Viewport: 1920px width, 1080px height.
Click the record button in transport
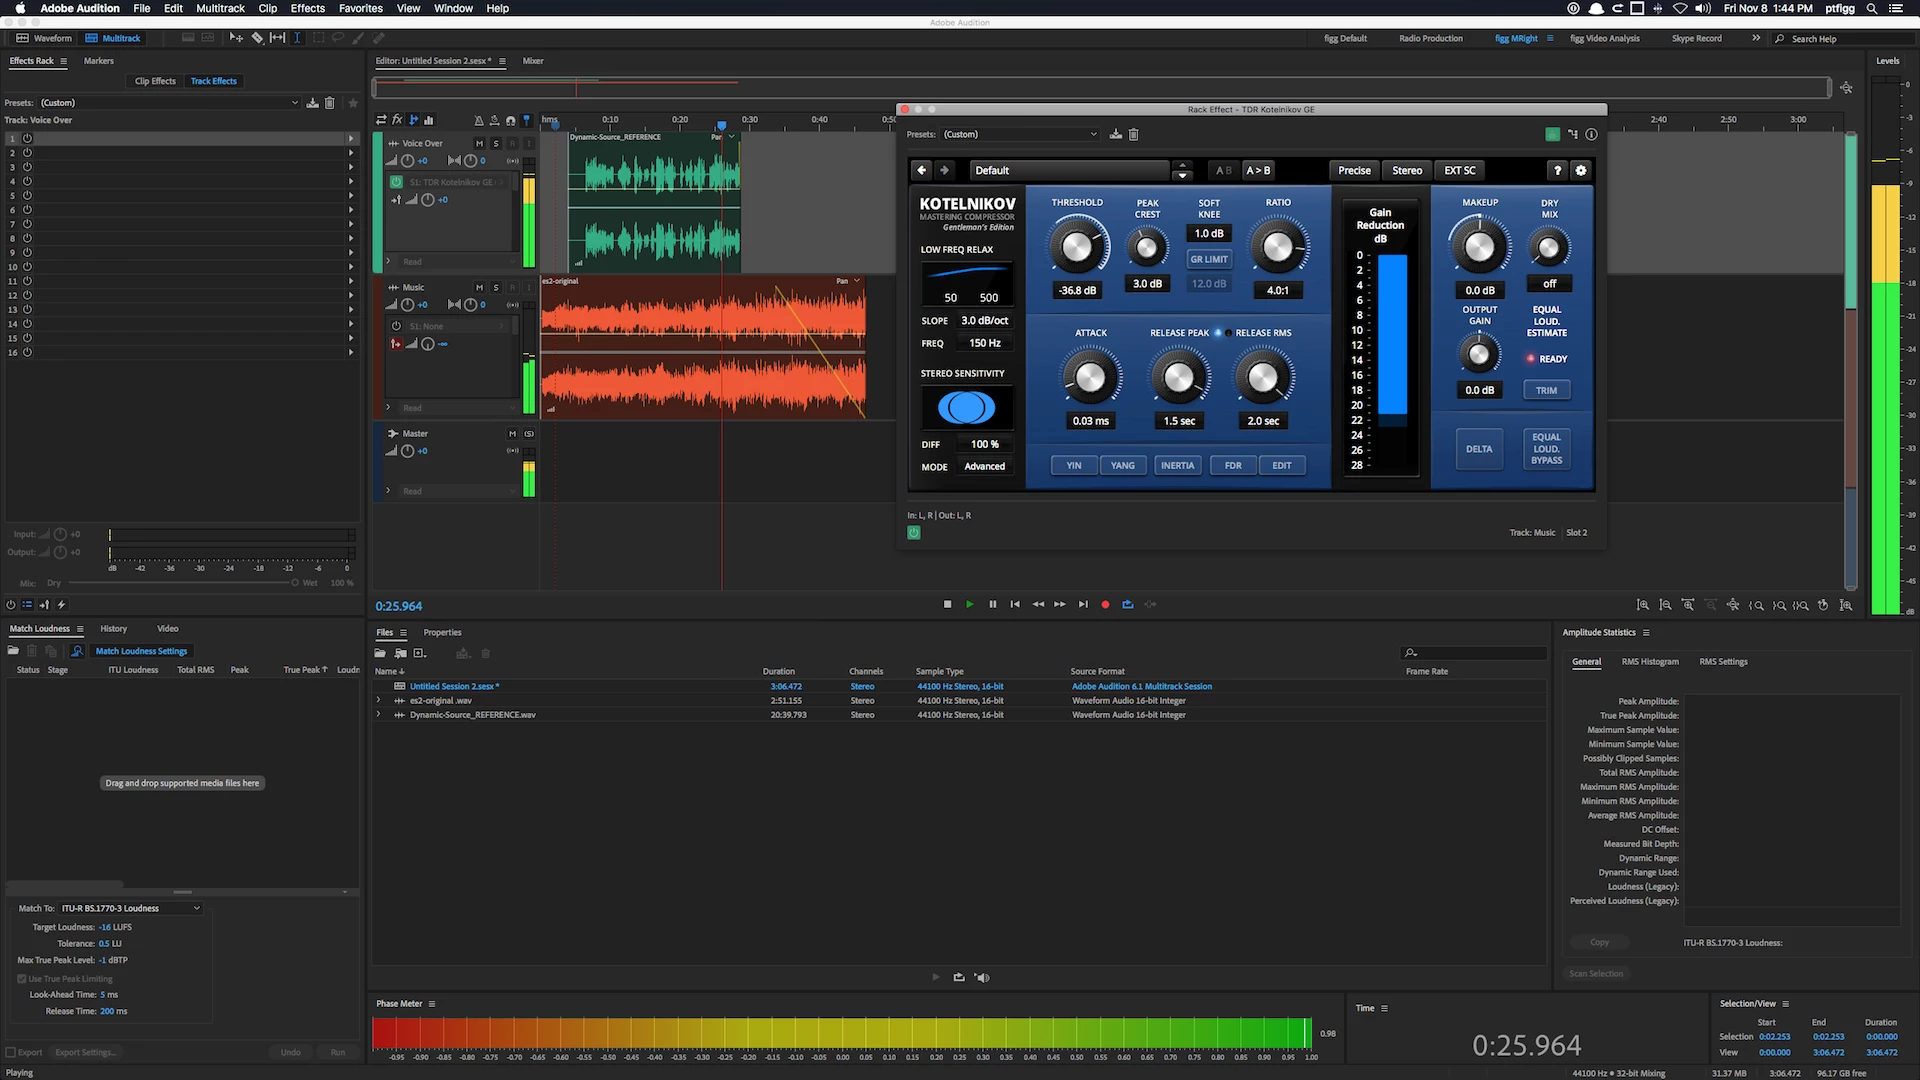[x=1105, y=604]
